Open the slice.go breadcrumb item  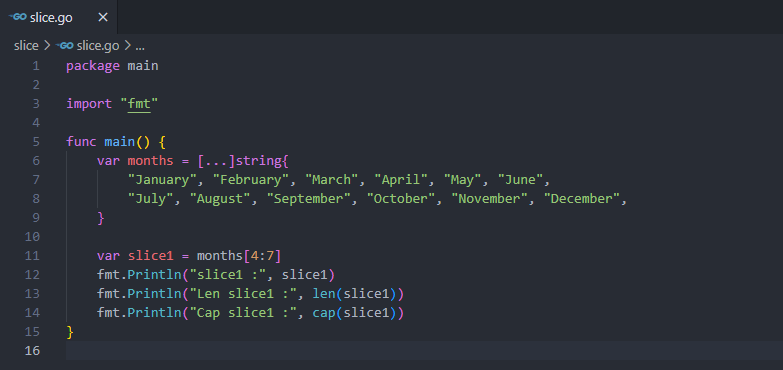coord(98,46)
